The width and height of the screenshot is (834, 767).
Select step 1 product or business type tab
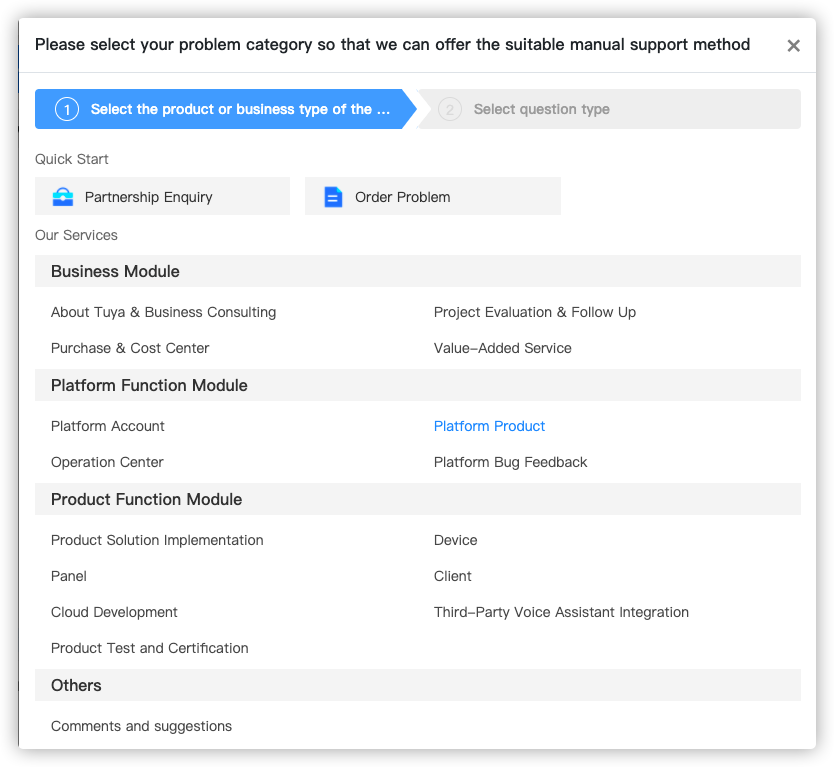point(226,109)
